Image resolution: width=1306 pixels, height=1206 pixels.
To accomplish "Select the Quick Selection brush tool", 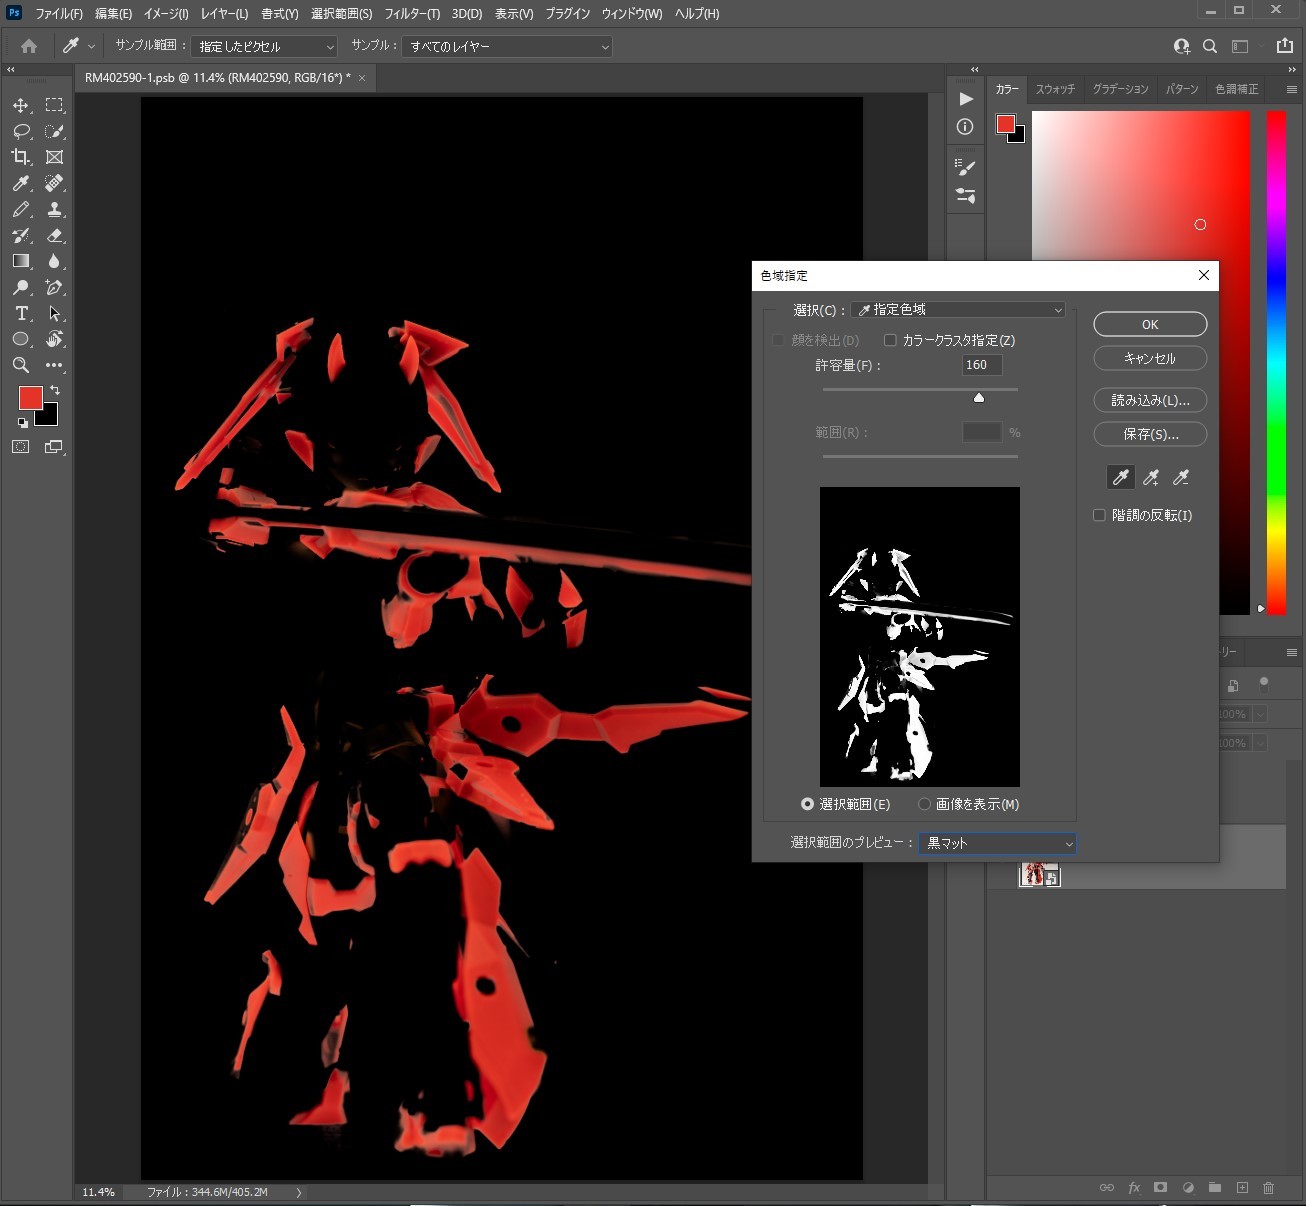I will click(54, 131).
